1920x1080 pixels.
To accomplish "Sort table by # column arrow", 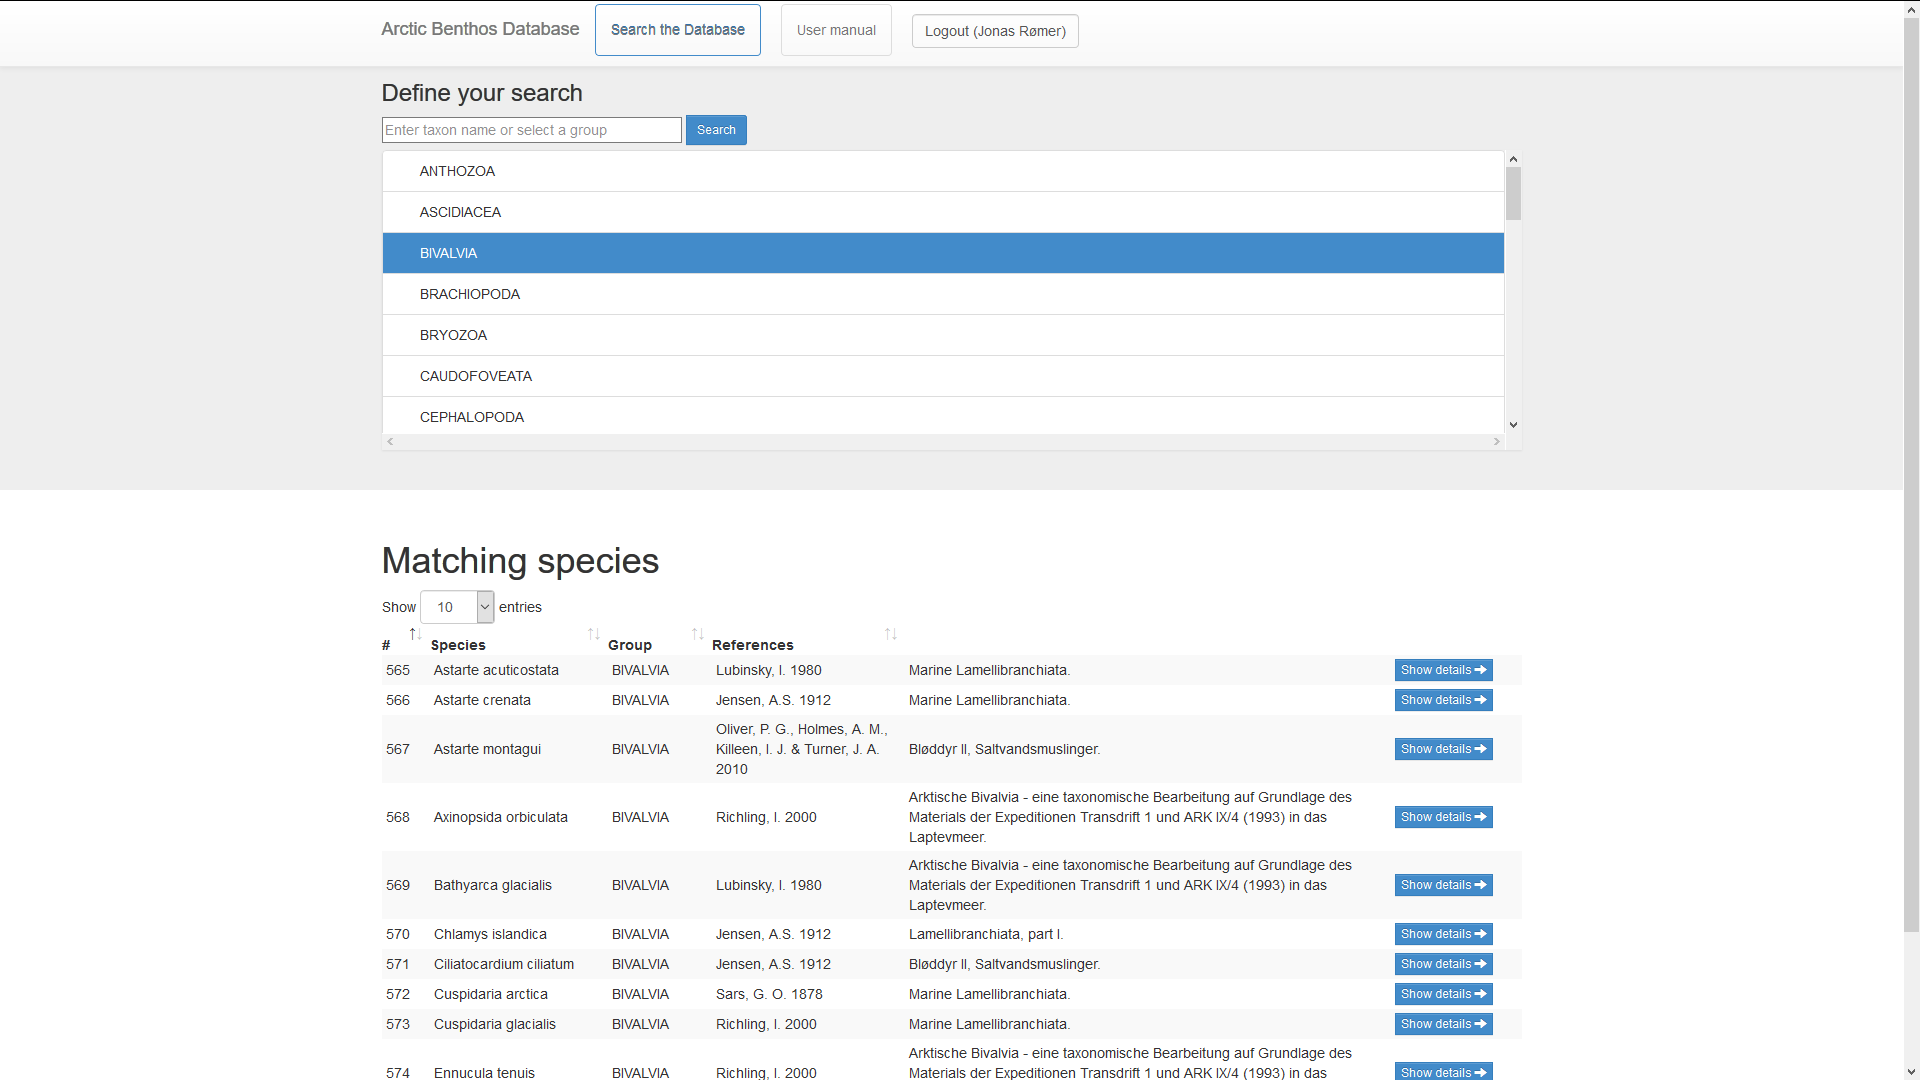I will (415, 634).
